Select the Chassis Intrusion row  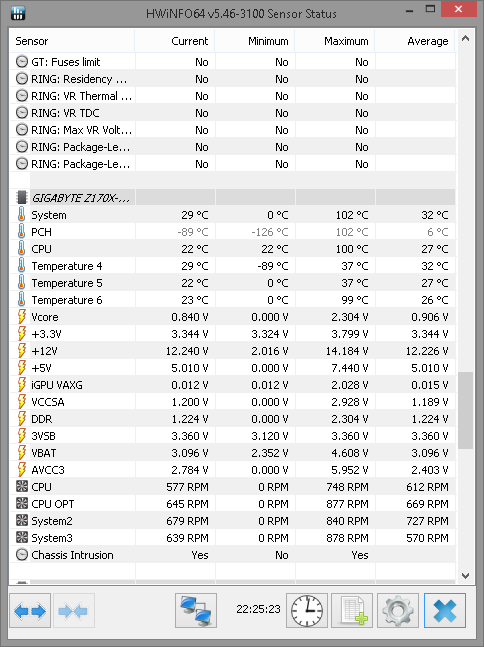[232, 555]
